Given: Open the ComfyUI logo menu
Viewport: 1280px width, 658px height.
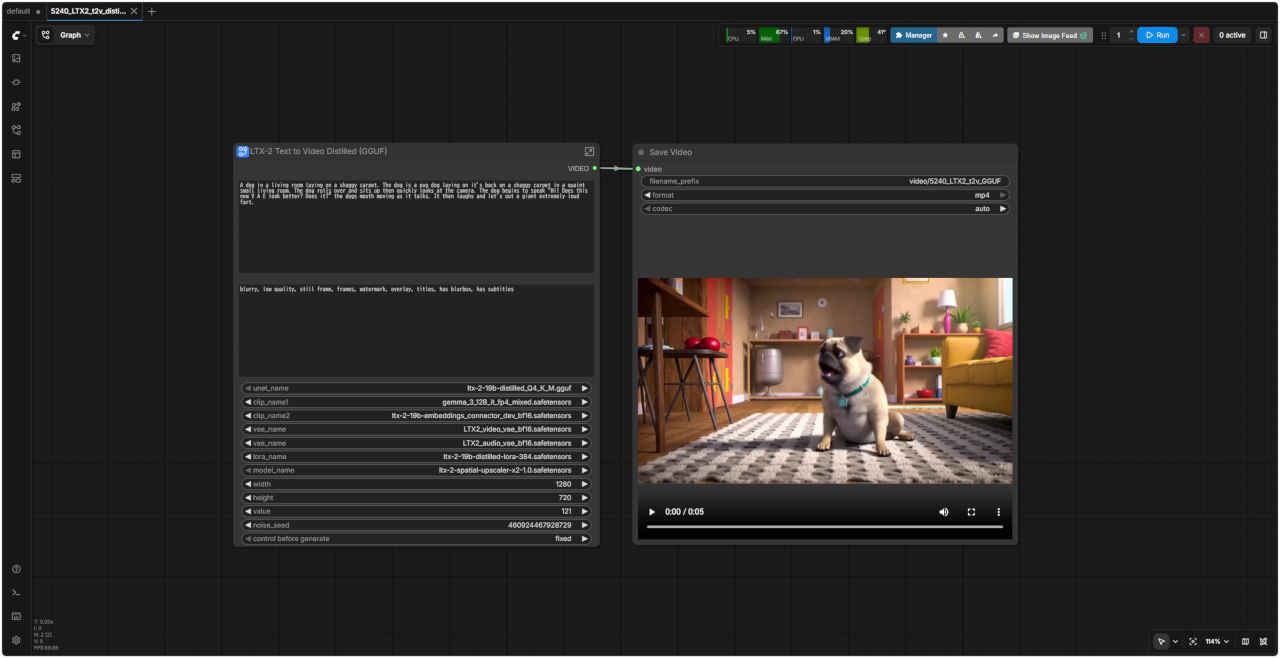Looking at the screenshot, I should [x=16, y=35].
